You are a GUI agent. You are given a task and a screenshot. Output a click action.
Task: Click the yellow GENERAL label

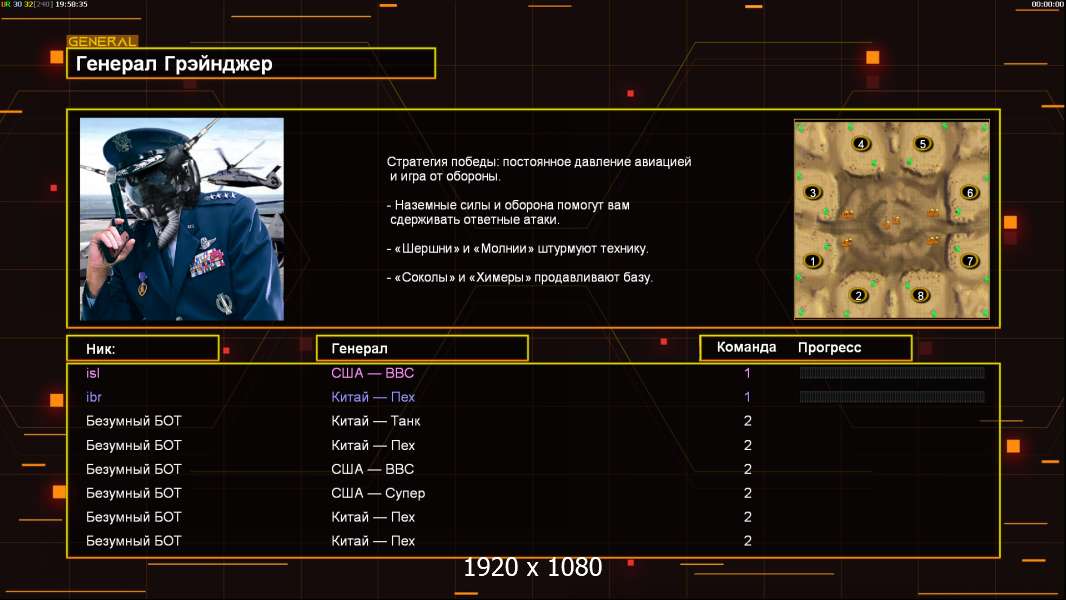[x=103, y=41]
